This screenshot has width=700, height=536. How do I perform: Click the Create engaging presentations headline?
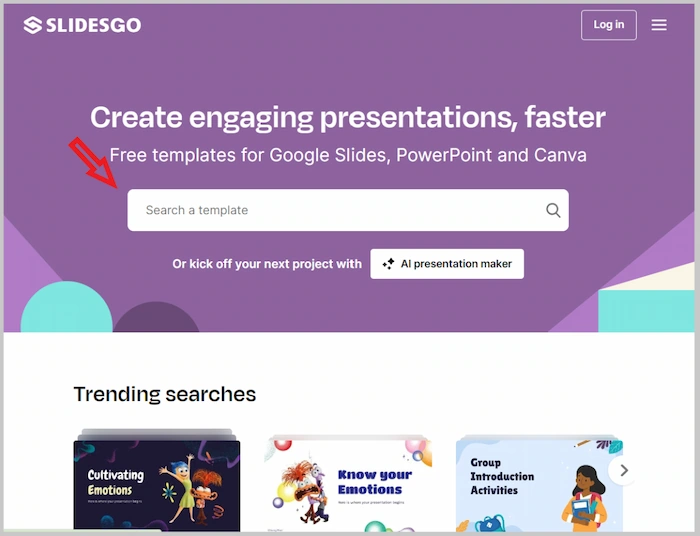click(348, 118)
